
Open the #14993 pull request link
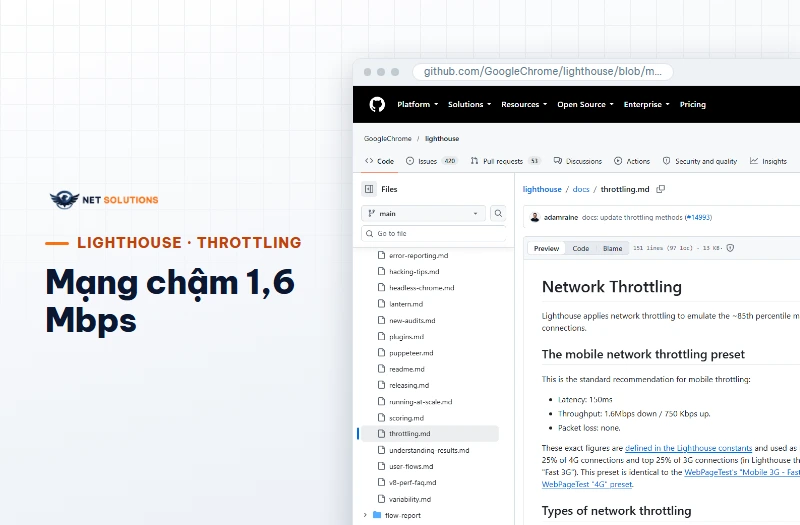[699, 217]
